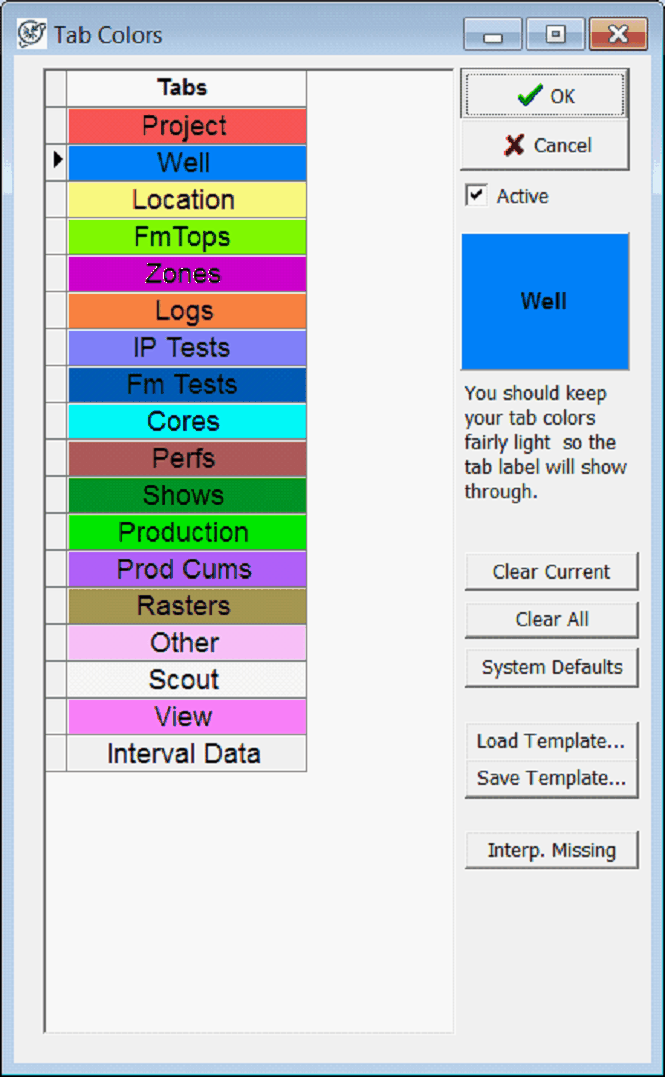This screenshot has height=1078, width=666.
Task: Uncheck Active for the Well tab
Action: point(474,196)
